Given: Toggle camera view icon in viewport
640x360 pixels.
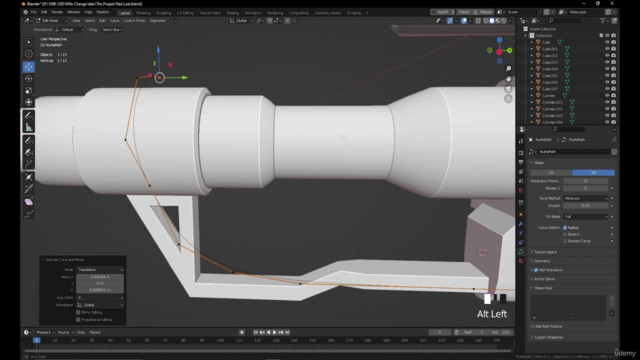Looking at the screenshot, I should [508, 89].
